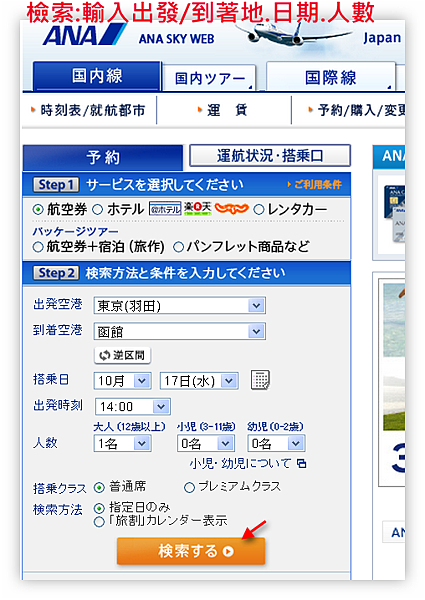The image size is (425, 600).
Task: Open the month dropdown showing 10月
Action: (122, 381)
